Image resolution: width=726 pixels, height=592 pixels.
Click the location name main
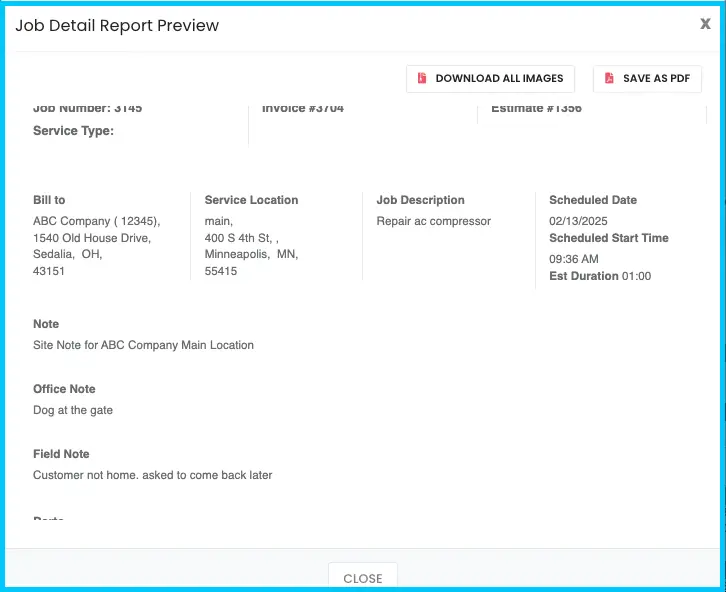pos(219,221)
